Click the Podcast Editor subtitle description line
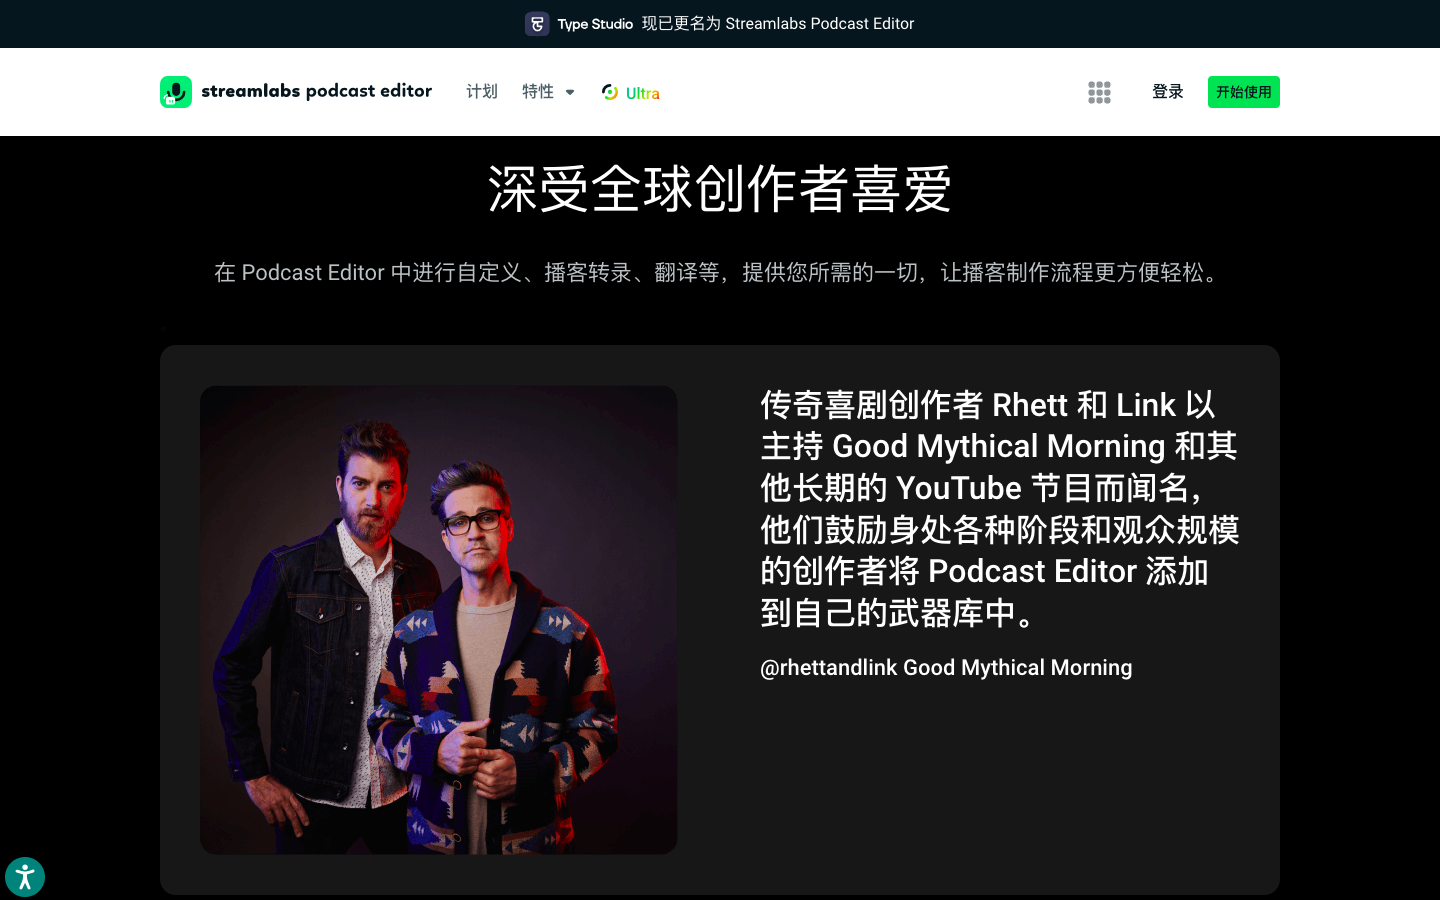The height and width of the screenshot is (900, 1440). [720, 273]
